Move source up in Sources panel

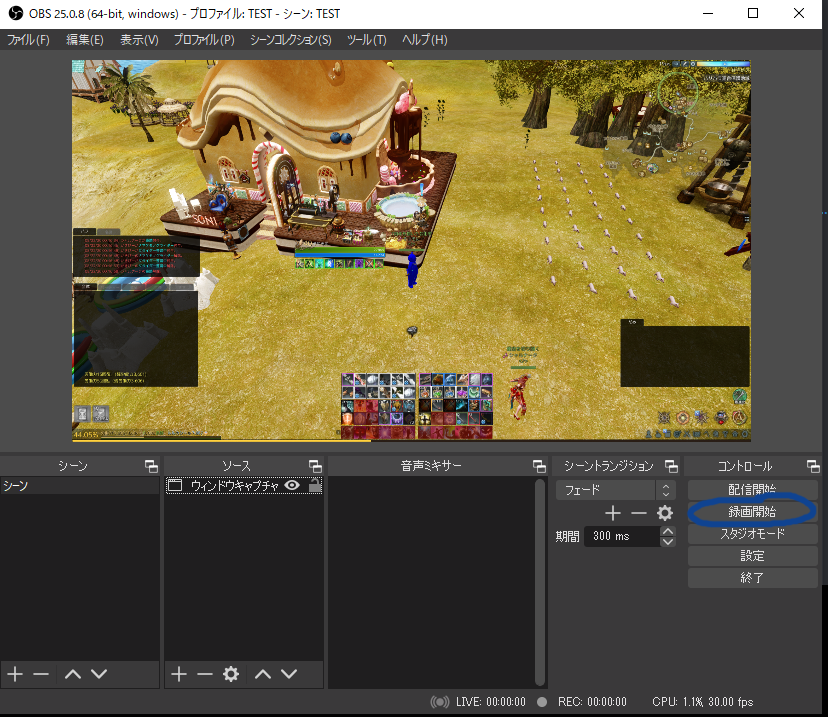pyautogui.click(x=262, y=674)
